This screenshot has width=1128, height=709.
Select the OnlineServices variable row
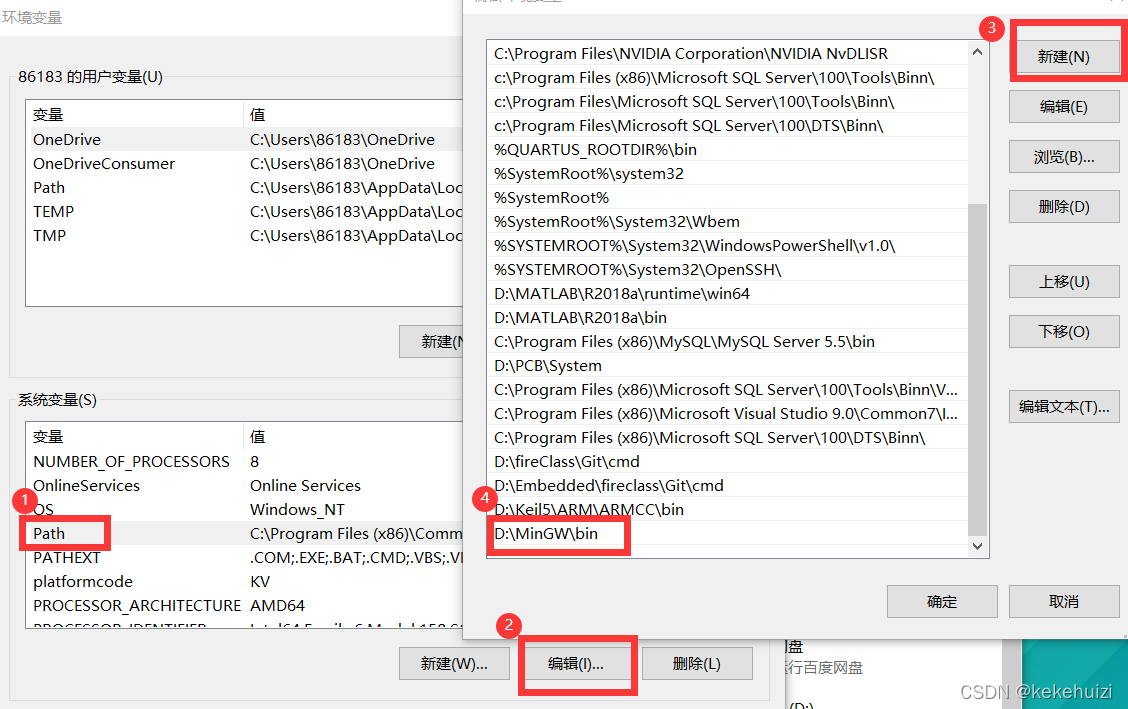click(x=245, y=485)
